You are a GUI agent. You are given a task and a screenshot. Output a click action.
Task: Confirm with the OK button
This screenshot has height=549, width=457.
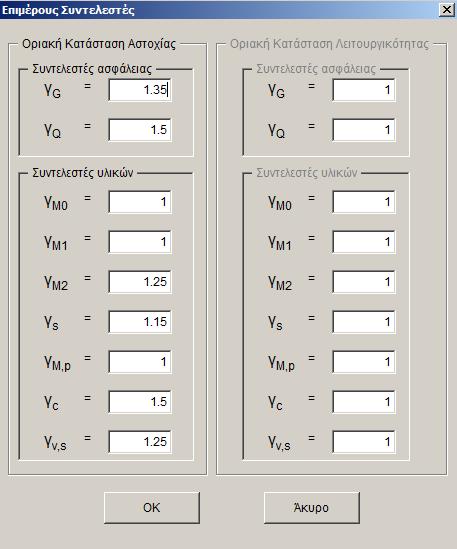[x=152, y=508]
